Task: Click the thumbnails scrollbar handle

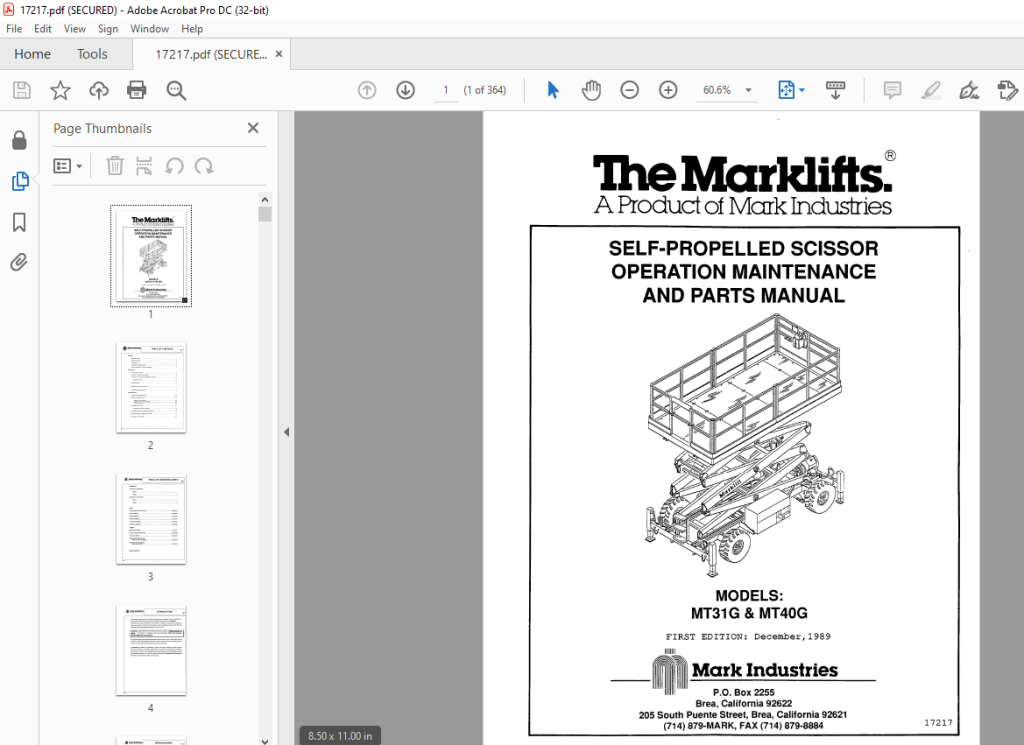Action: [x=264, y=215]
